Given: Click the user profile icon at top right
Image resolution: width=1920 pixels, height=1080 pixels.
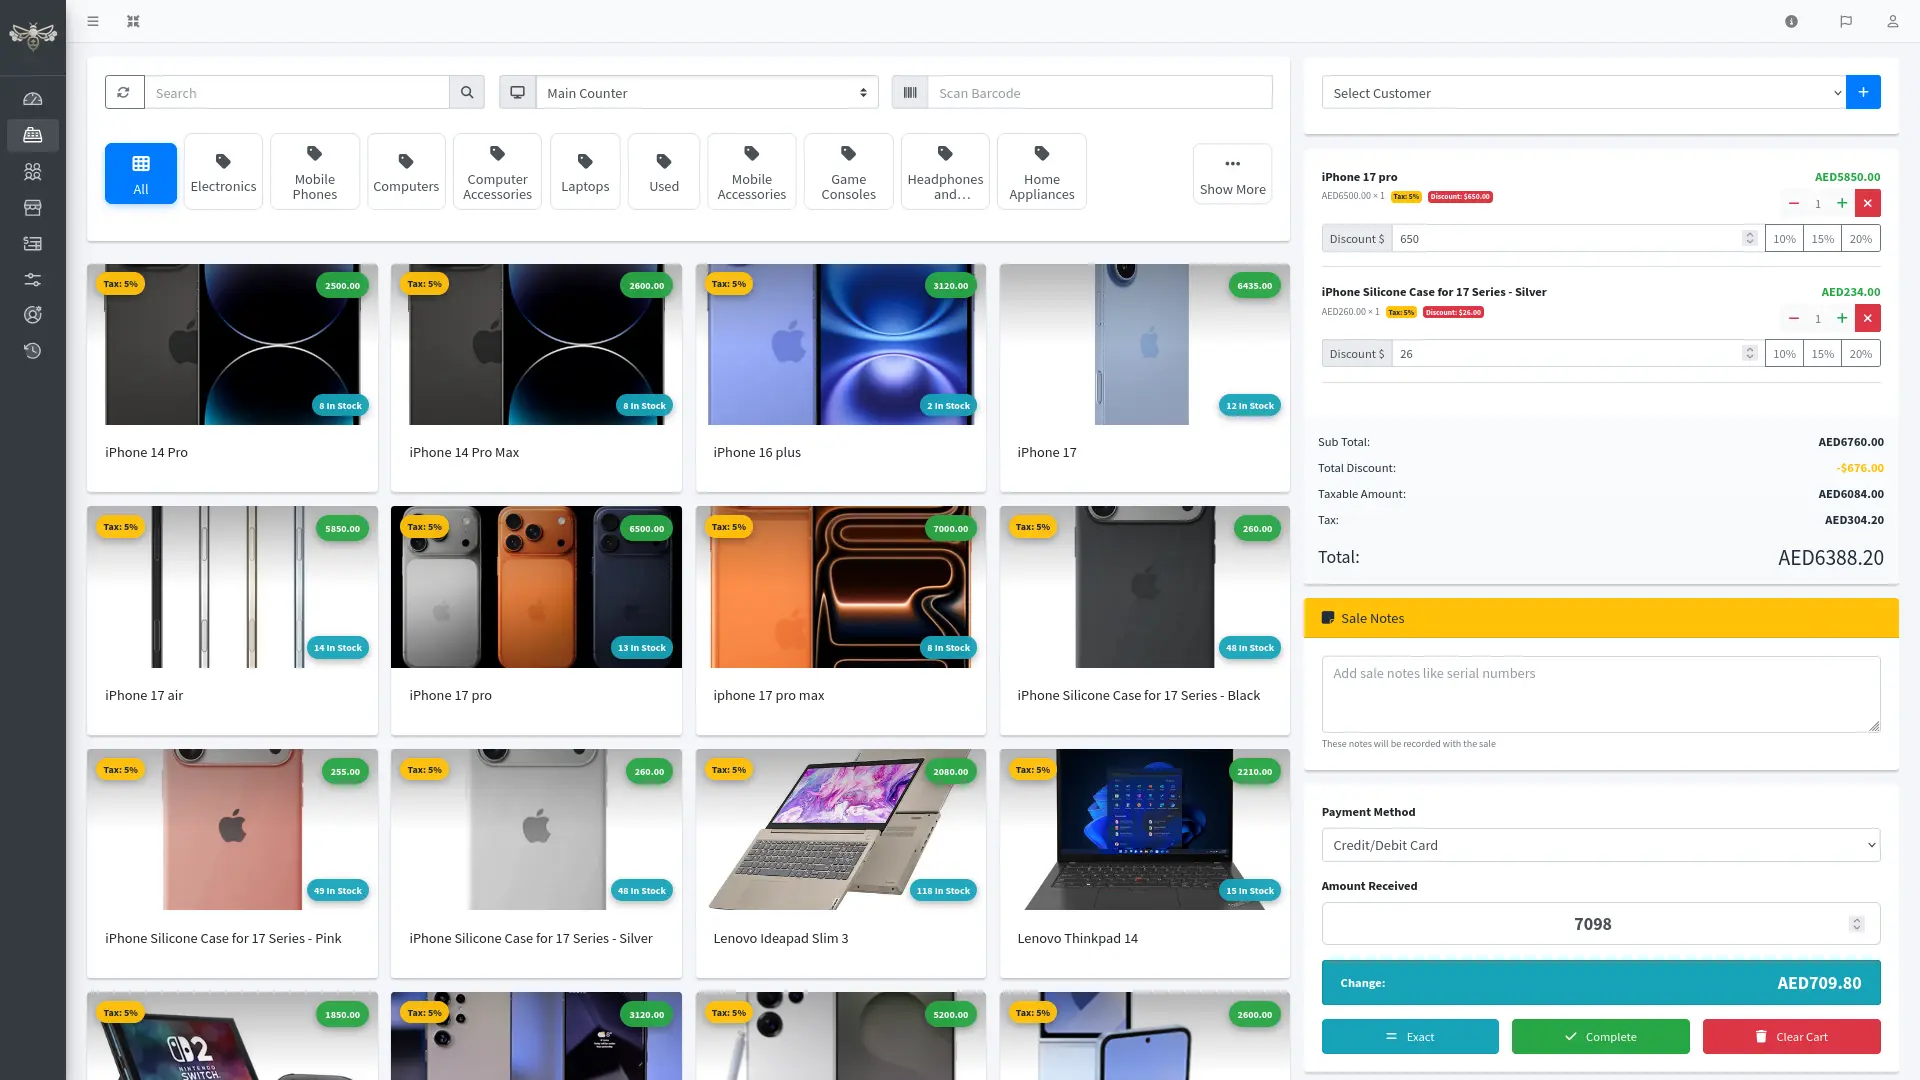Looking at the screenshot, I should click(x=1892, y=21).
